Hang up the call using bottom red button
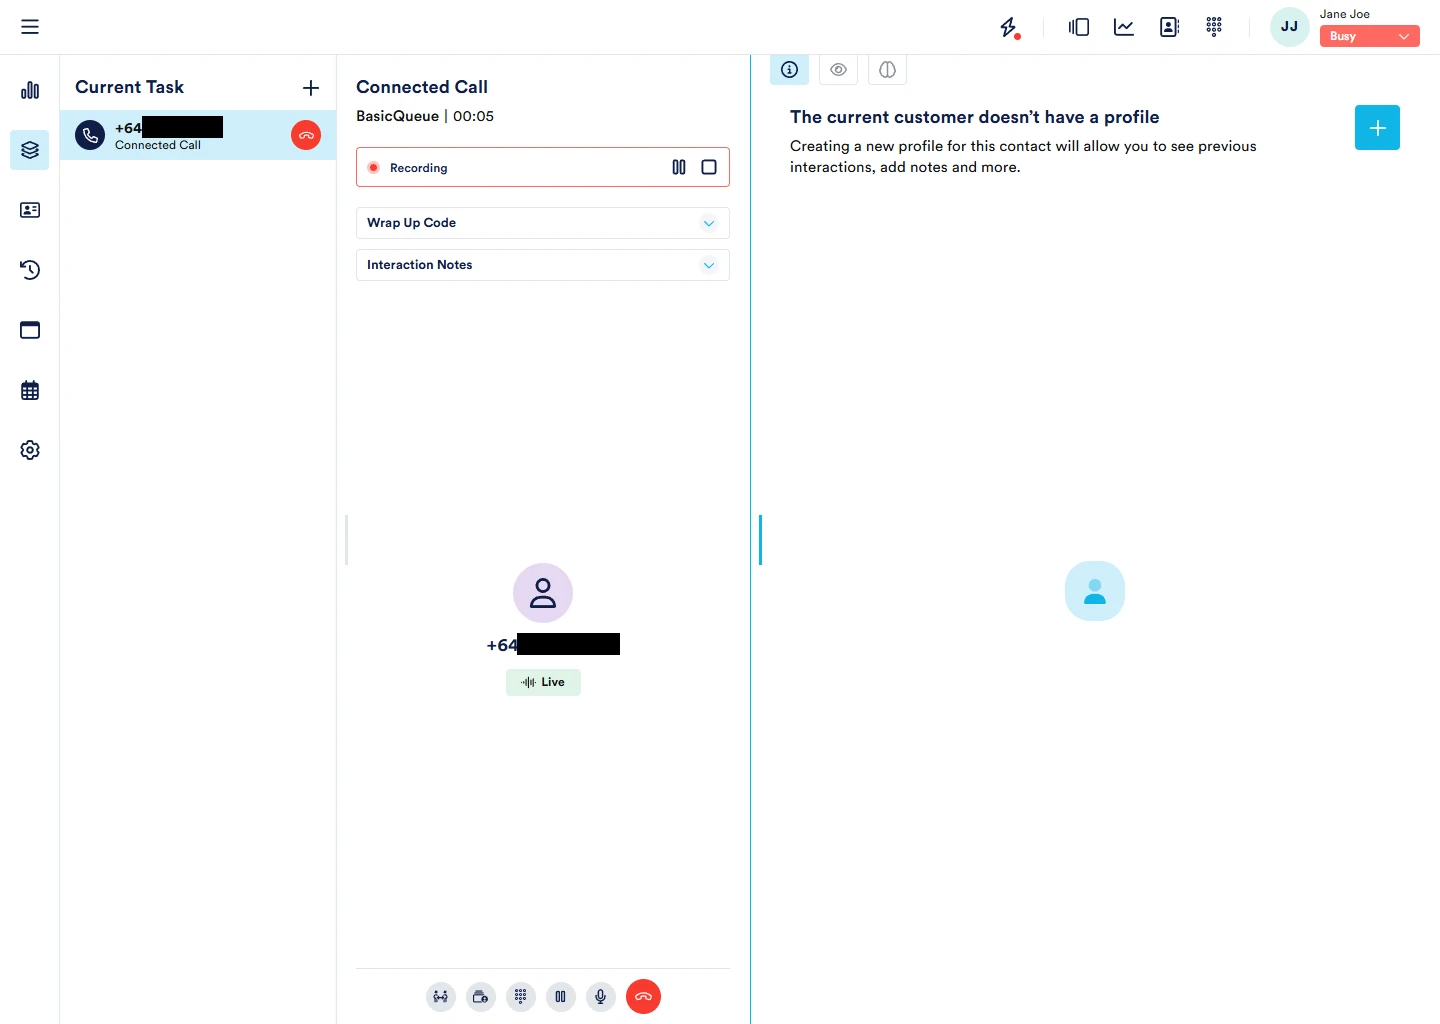1440x1024 pixels. coord(643,996)
